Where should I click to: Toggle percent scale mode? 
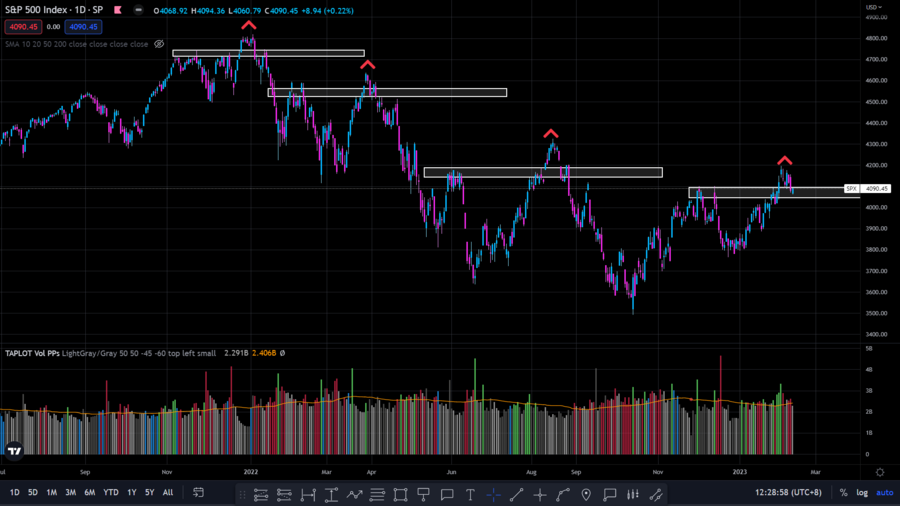[843, 492]
